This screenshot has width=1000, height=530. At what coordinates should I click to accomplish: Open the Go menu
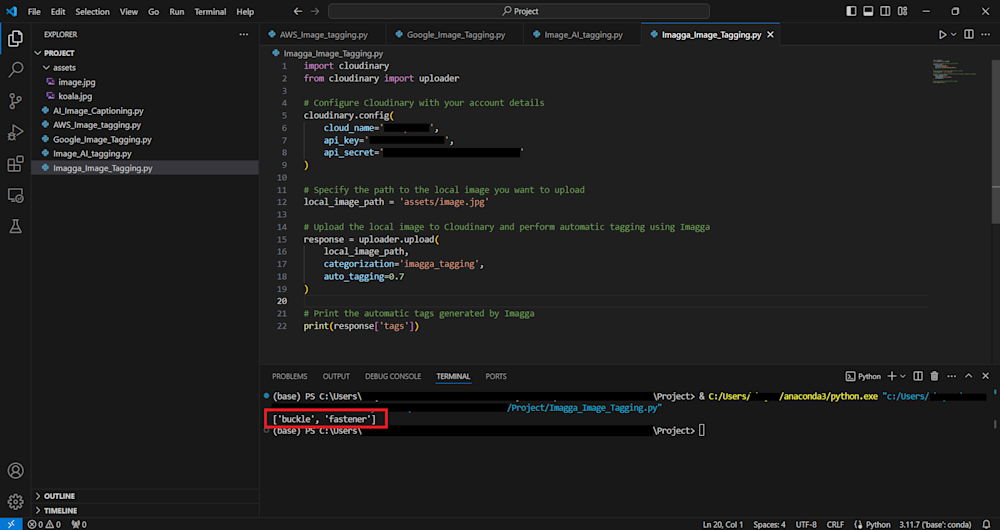pyautogui.click(x=154, y=11)
